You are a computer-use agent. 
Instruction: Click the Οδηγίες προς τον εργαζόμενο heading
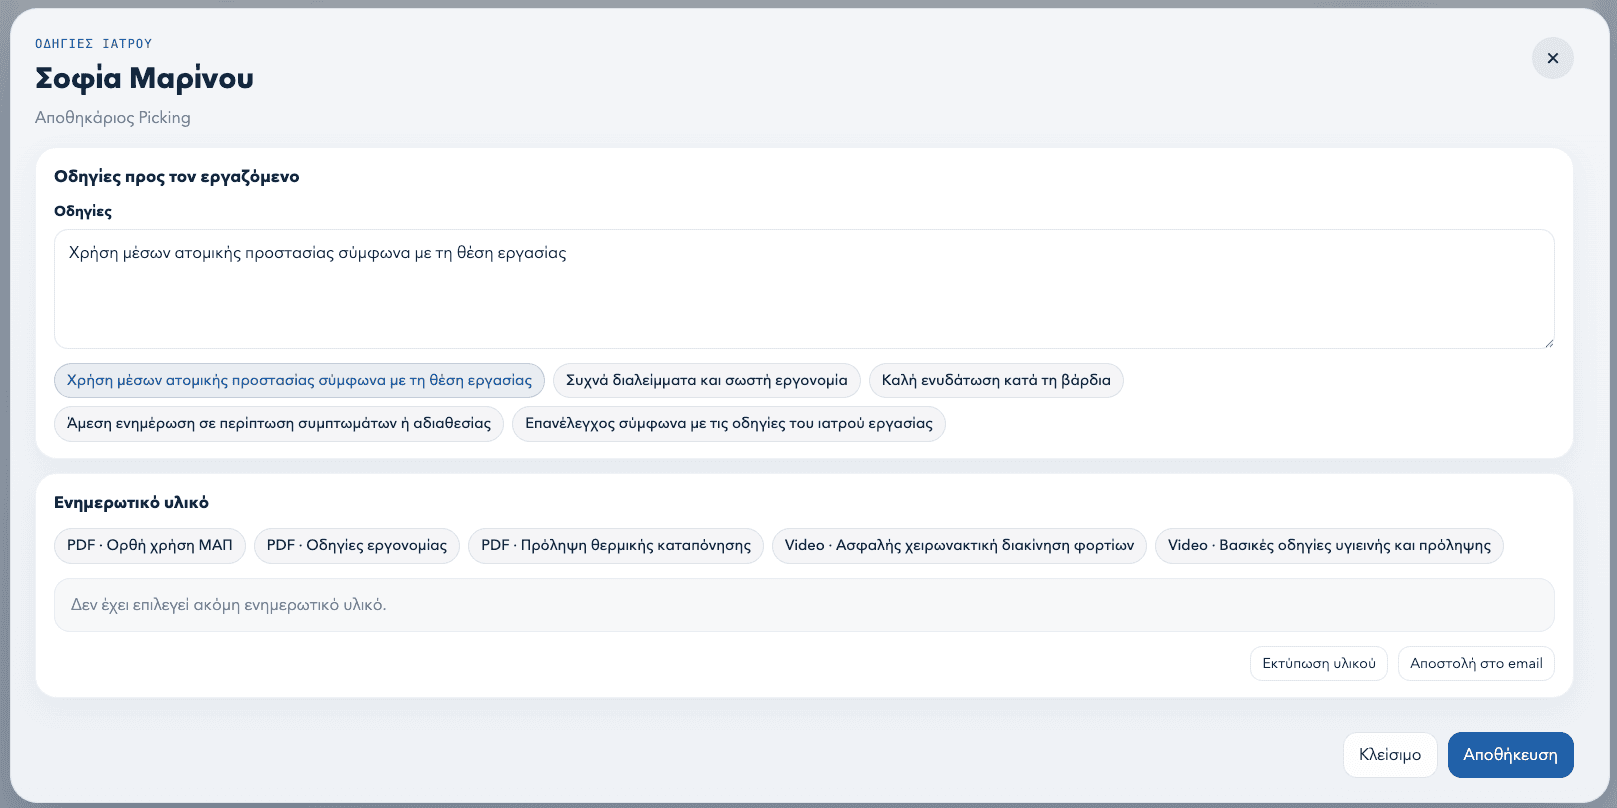click(x=177, y=176)
